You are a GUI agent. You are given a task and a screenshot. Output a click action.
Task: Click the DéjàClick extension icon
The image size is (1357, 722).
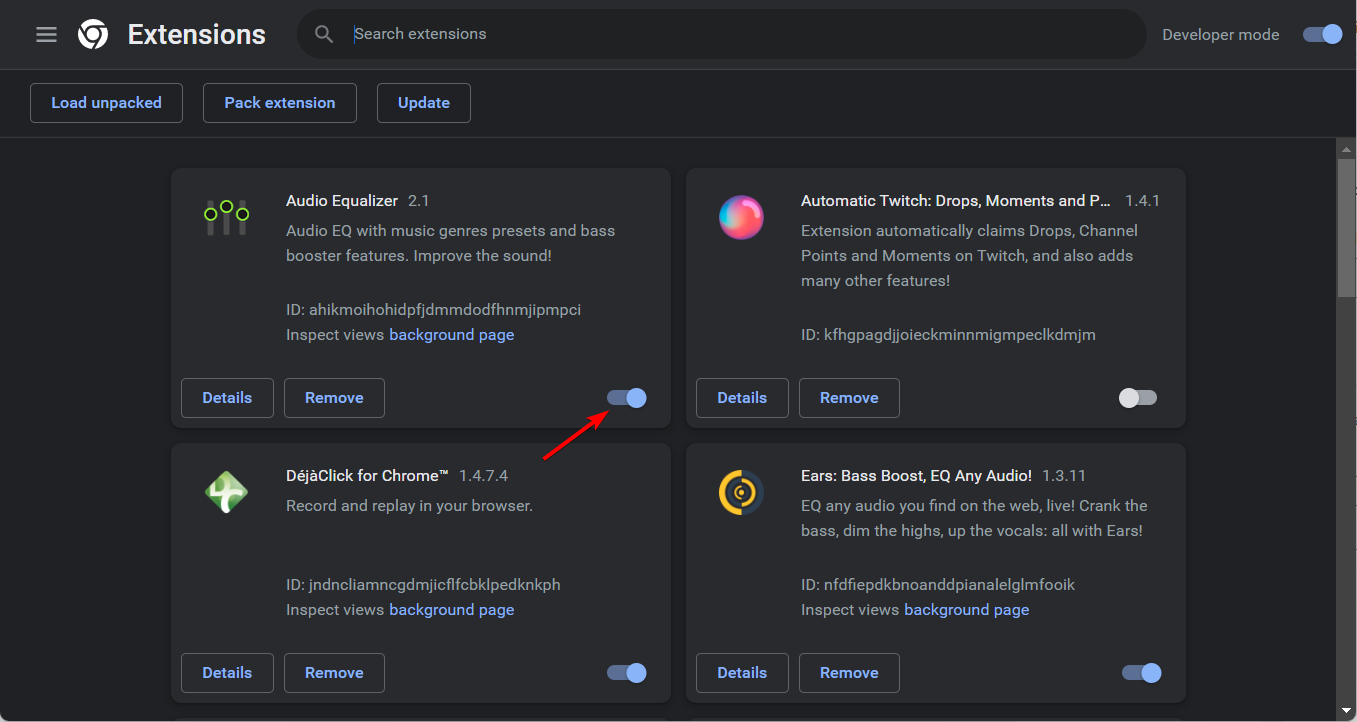point(226,492)
